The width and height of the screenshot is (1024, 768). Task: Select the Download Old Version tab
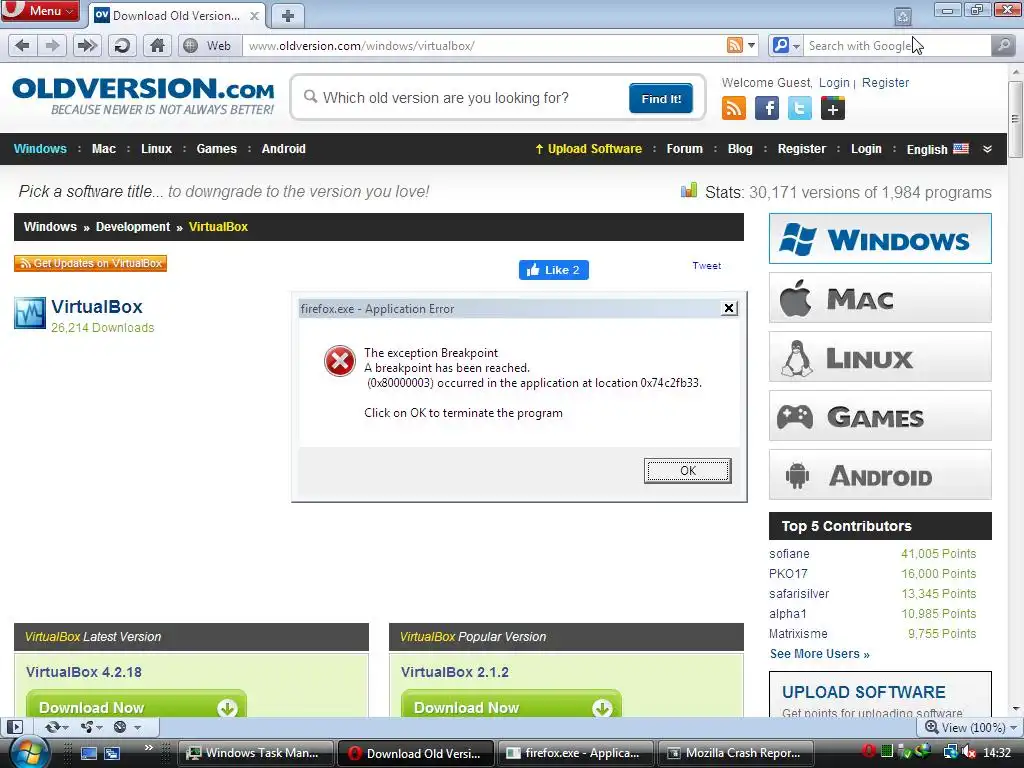click(176, 16)
